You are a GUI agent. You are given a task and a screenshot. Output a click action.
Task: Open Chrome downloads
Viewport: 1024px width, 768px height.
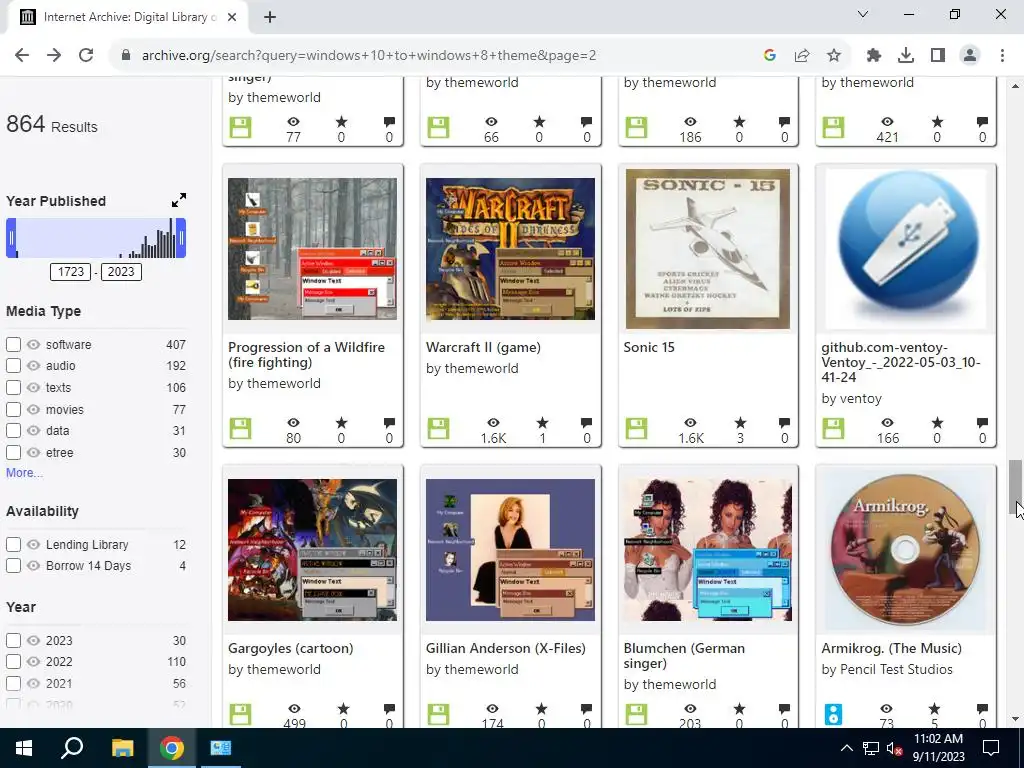(906, 56)
